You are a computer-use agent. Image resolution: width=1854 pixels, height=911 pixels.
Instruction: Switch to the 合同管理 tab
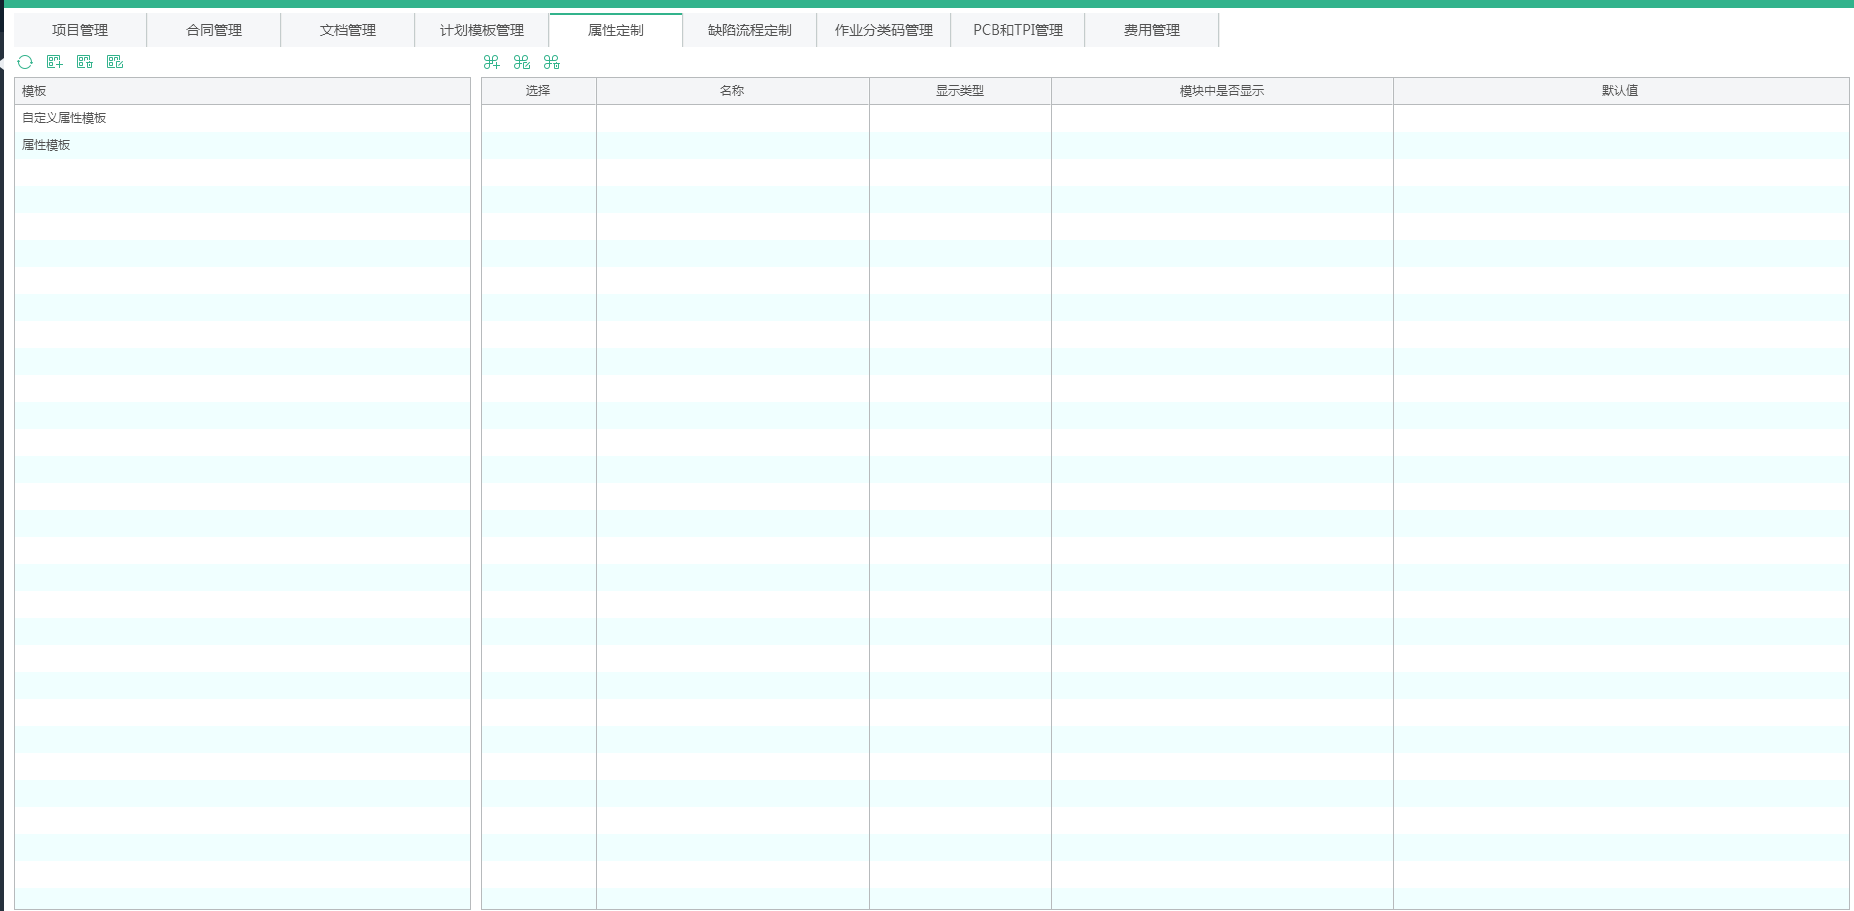pyautogui.click(x=214, y=30)
